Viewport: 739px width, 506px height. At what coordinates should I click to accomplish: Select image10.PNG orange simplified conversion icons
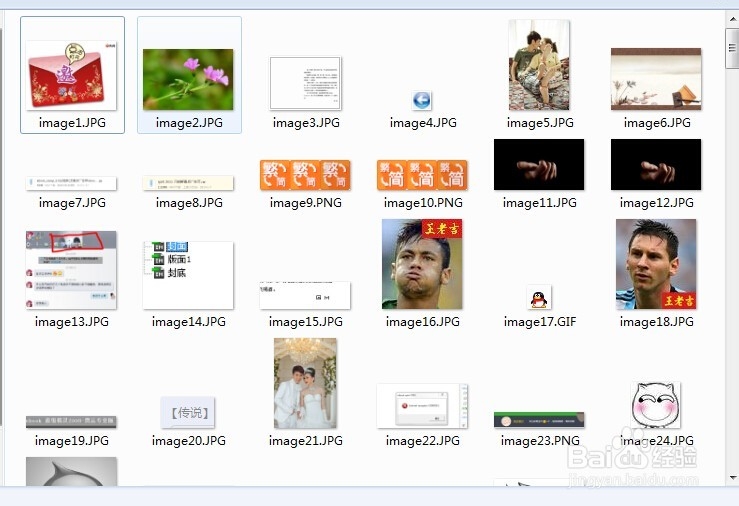point(422,175)
